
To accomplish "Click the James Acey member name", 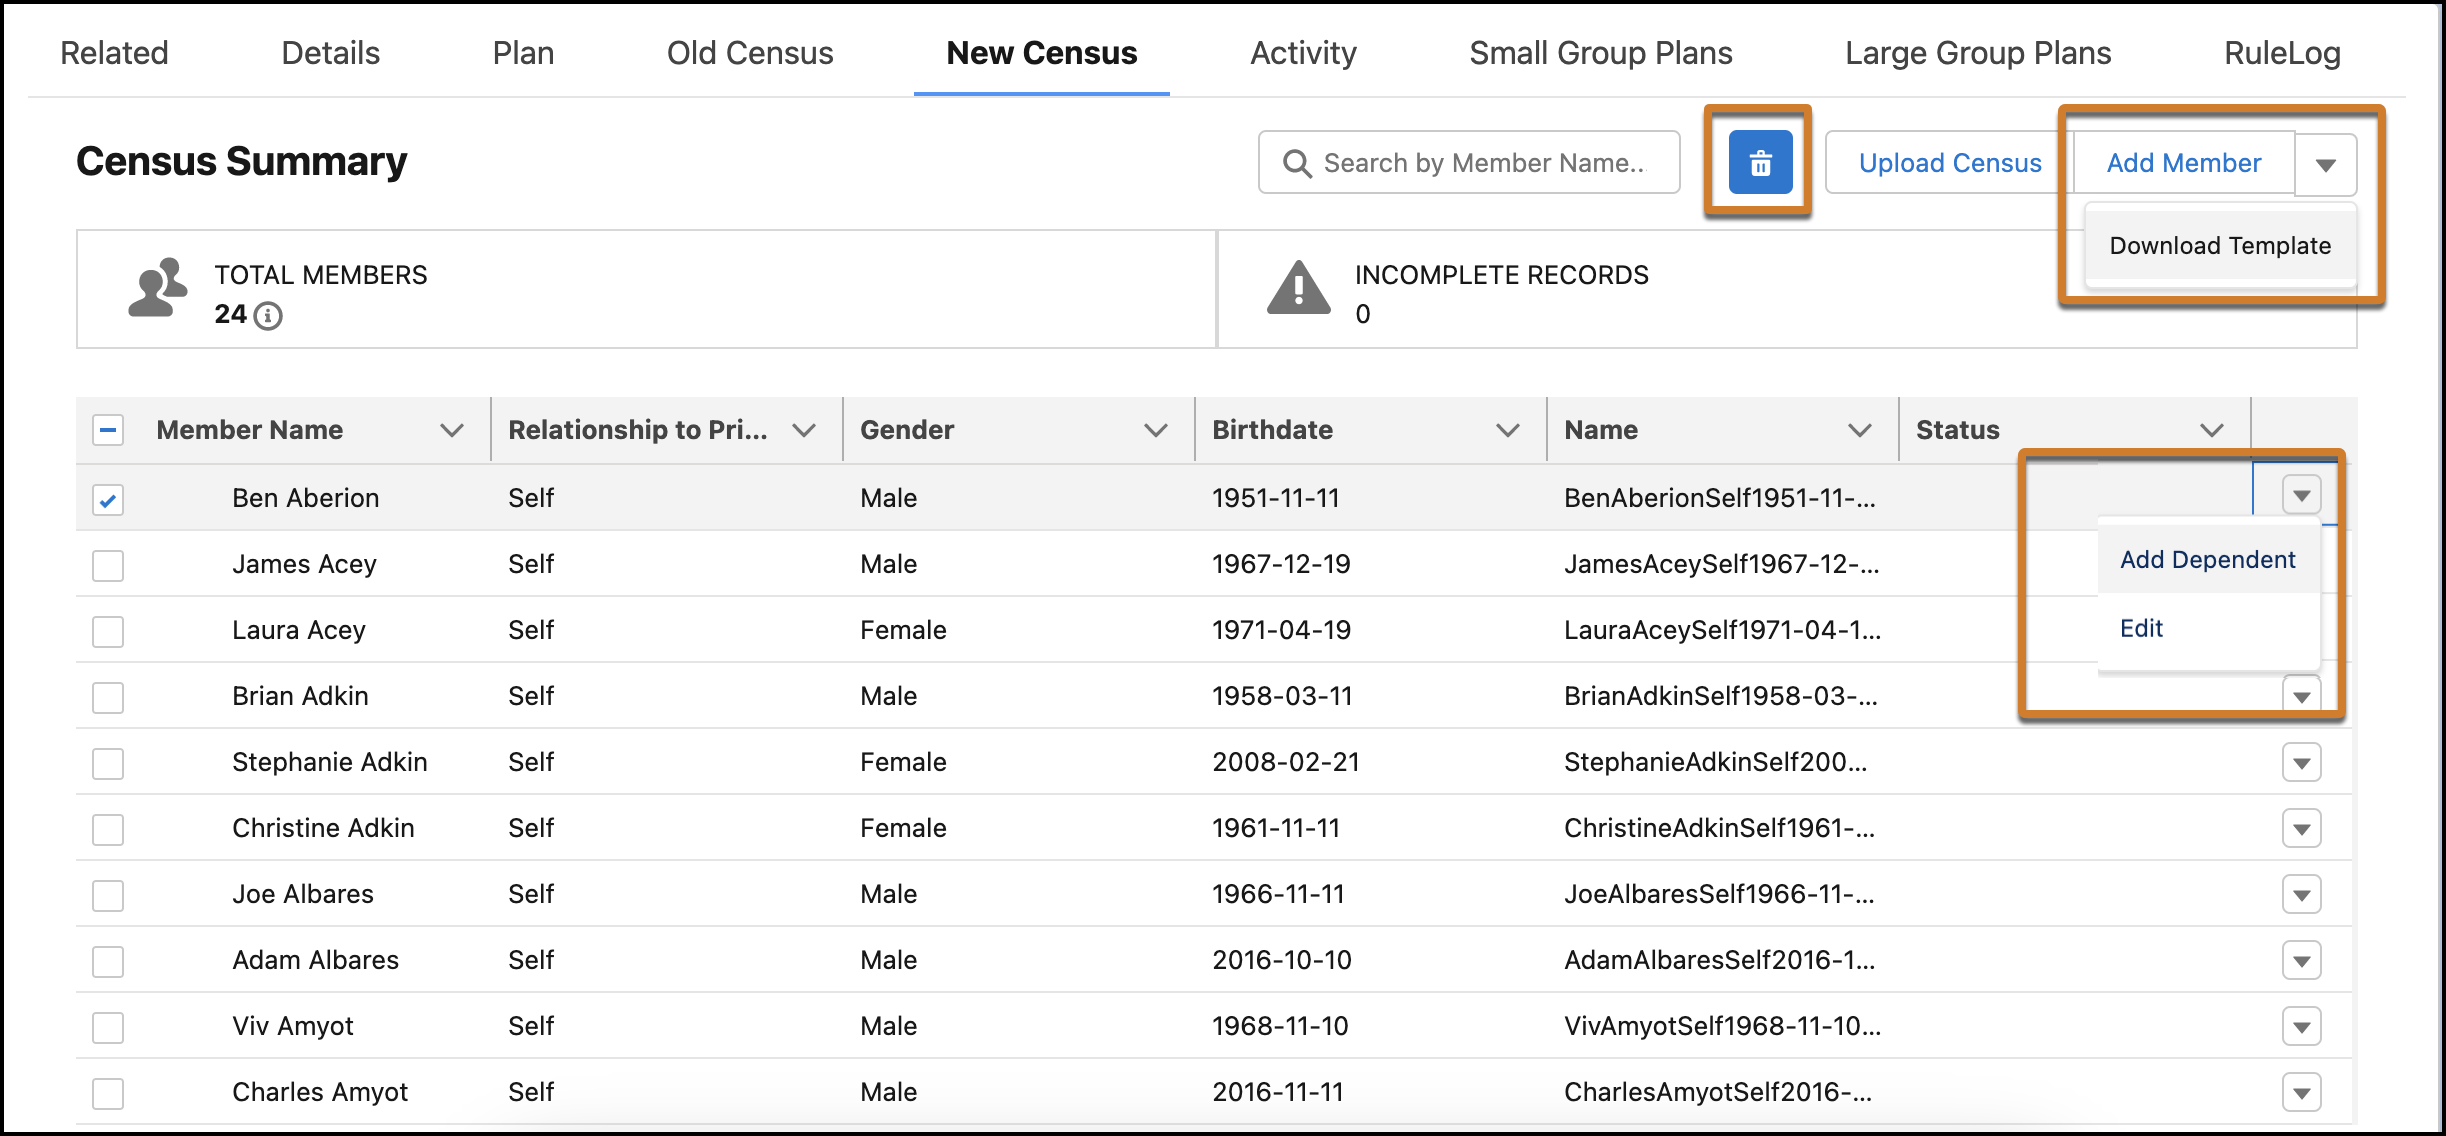I will [x=304, y=564].
